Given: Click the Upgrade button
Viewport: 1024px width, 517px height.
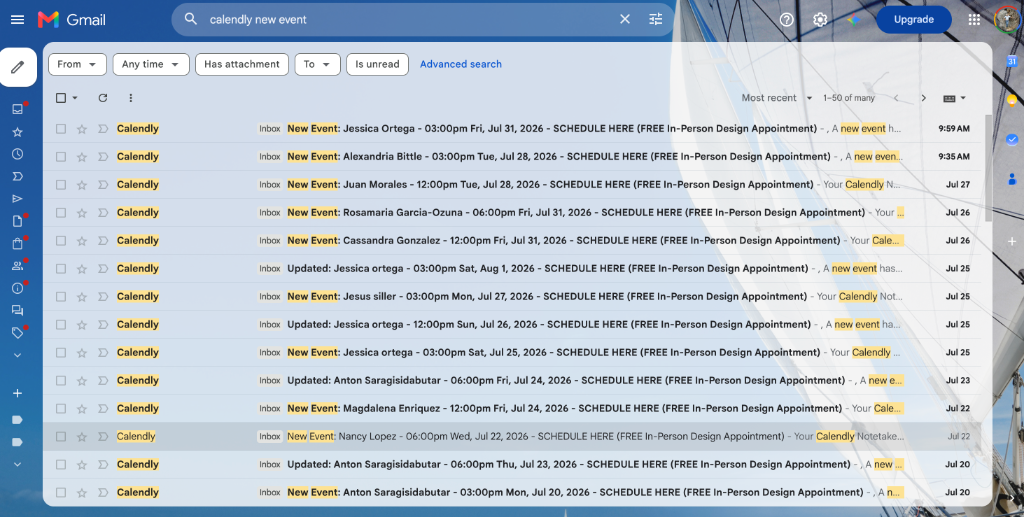Looking at the screenshot, I should [x=914, y=20].
